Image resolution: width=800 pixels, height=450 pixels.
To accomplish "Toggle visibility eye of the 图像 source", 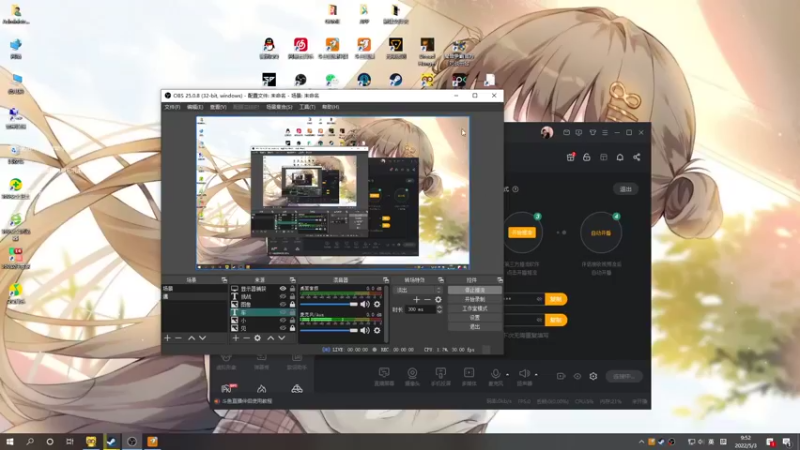I will tap(283, 305).
